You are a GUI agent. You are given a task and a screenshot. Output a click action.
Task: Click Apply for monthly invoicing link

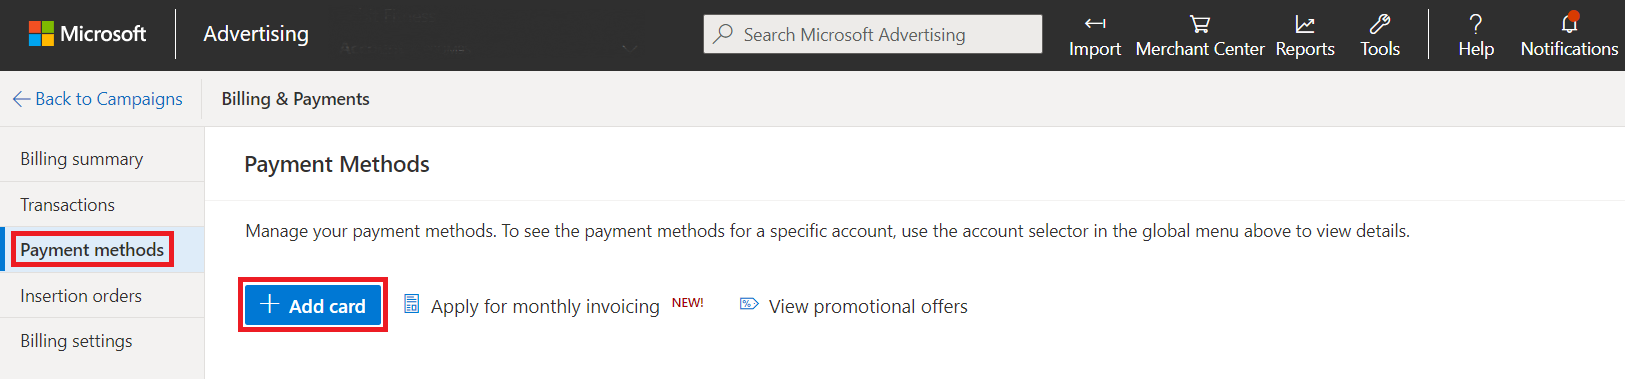[545, 307]
